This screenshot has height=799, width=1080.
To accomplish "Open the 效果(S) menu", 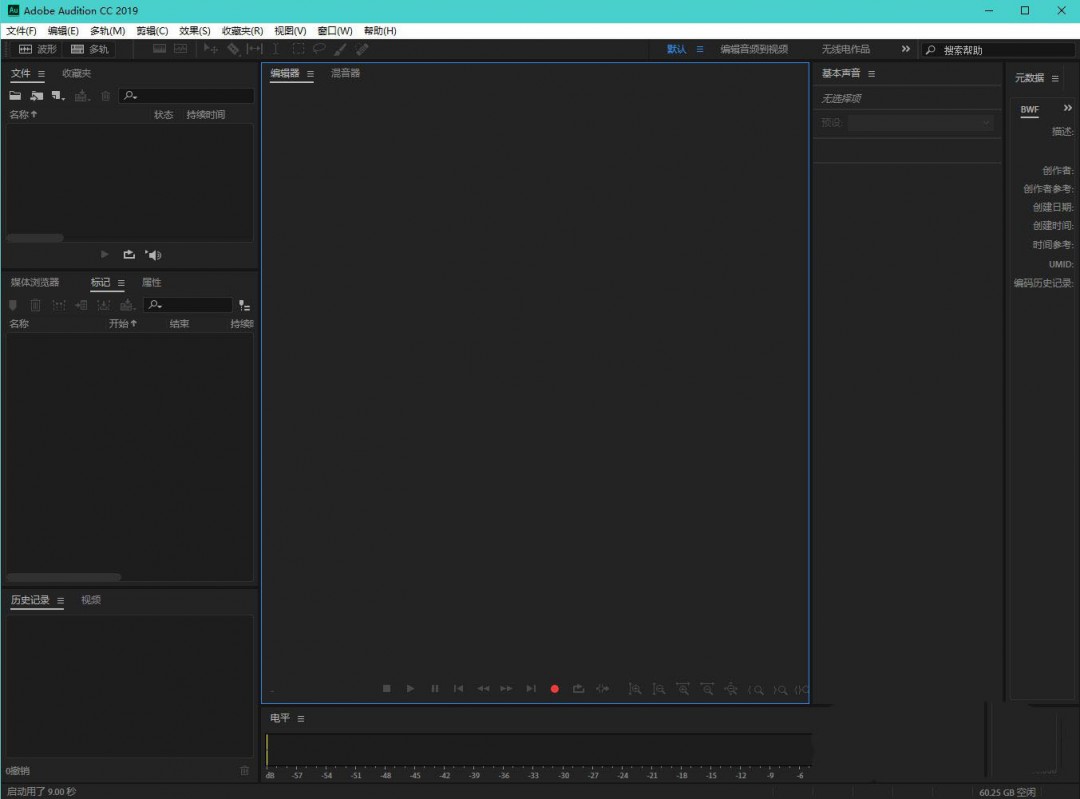I will [194, 31].
